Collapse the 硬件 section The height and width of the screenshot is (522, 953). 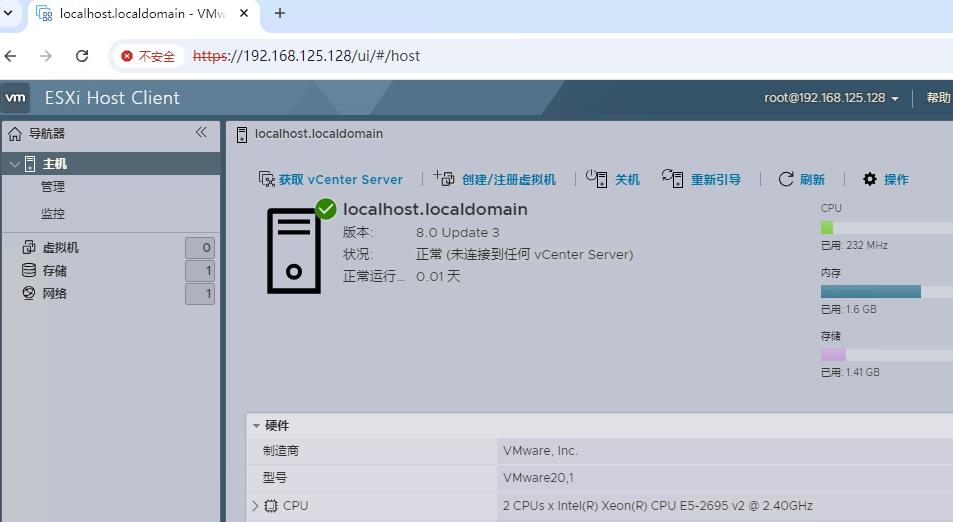tap(256, 425)
